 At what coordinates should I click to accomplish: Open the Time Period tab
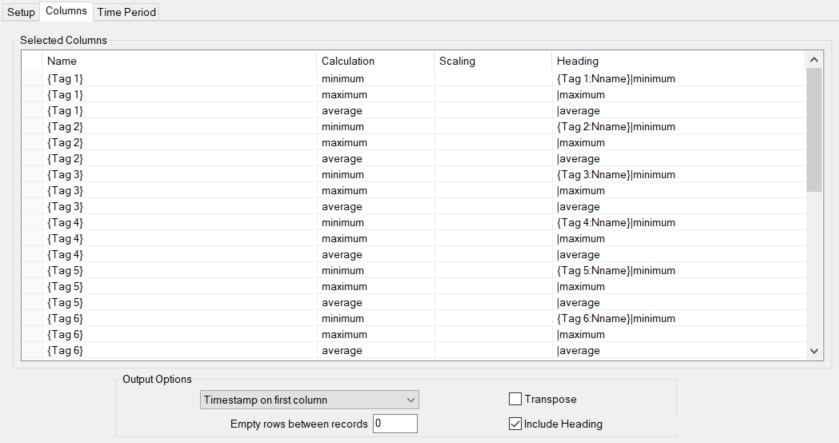pos(126,12)
